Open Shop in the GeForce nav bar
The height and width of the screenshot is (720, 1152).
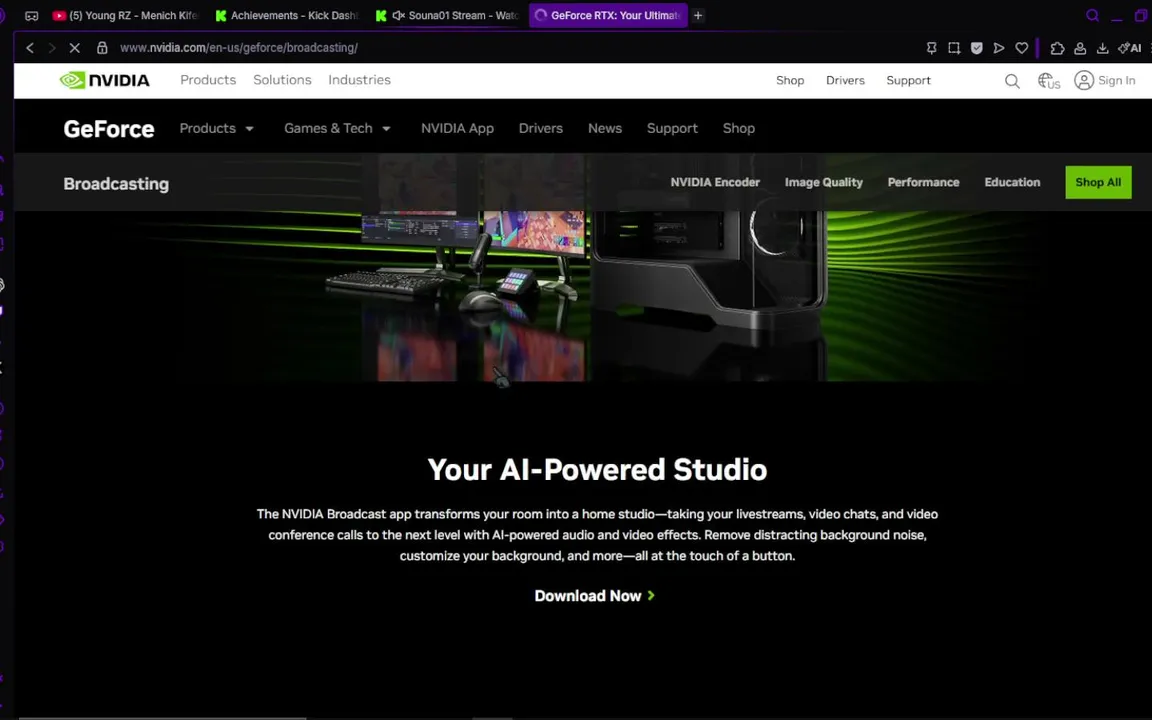tap(738, 128)
